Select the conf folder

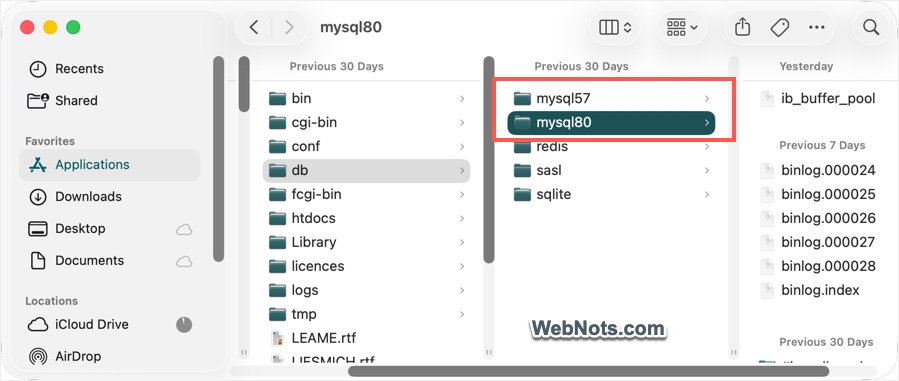(366, 147)
